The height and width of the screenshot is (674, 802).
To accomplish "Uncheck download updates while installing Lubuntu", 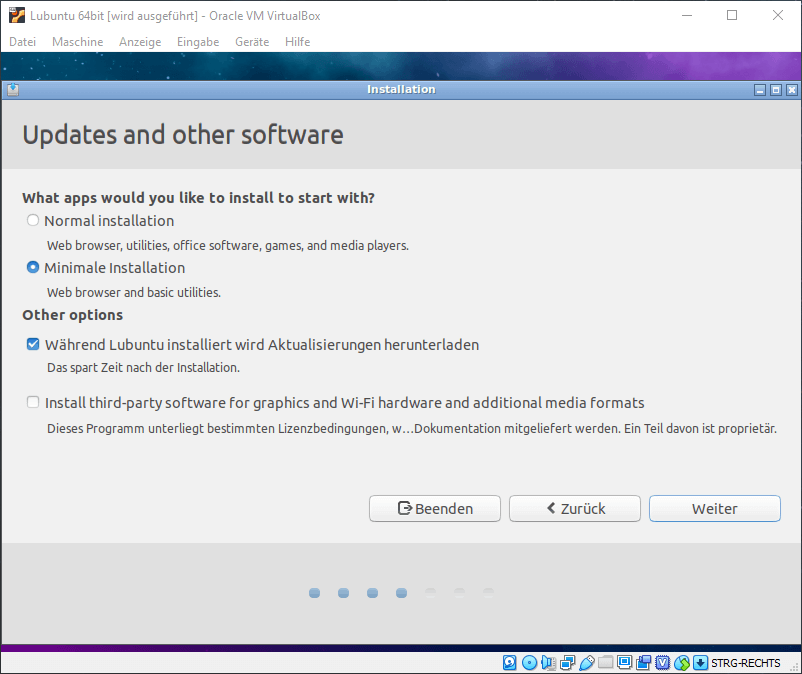I will [33, 344].
